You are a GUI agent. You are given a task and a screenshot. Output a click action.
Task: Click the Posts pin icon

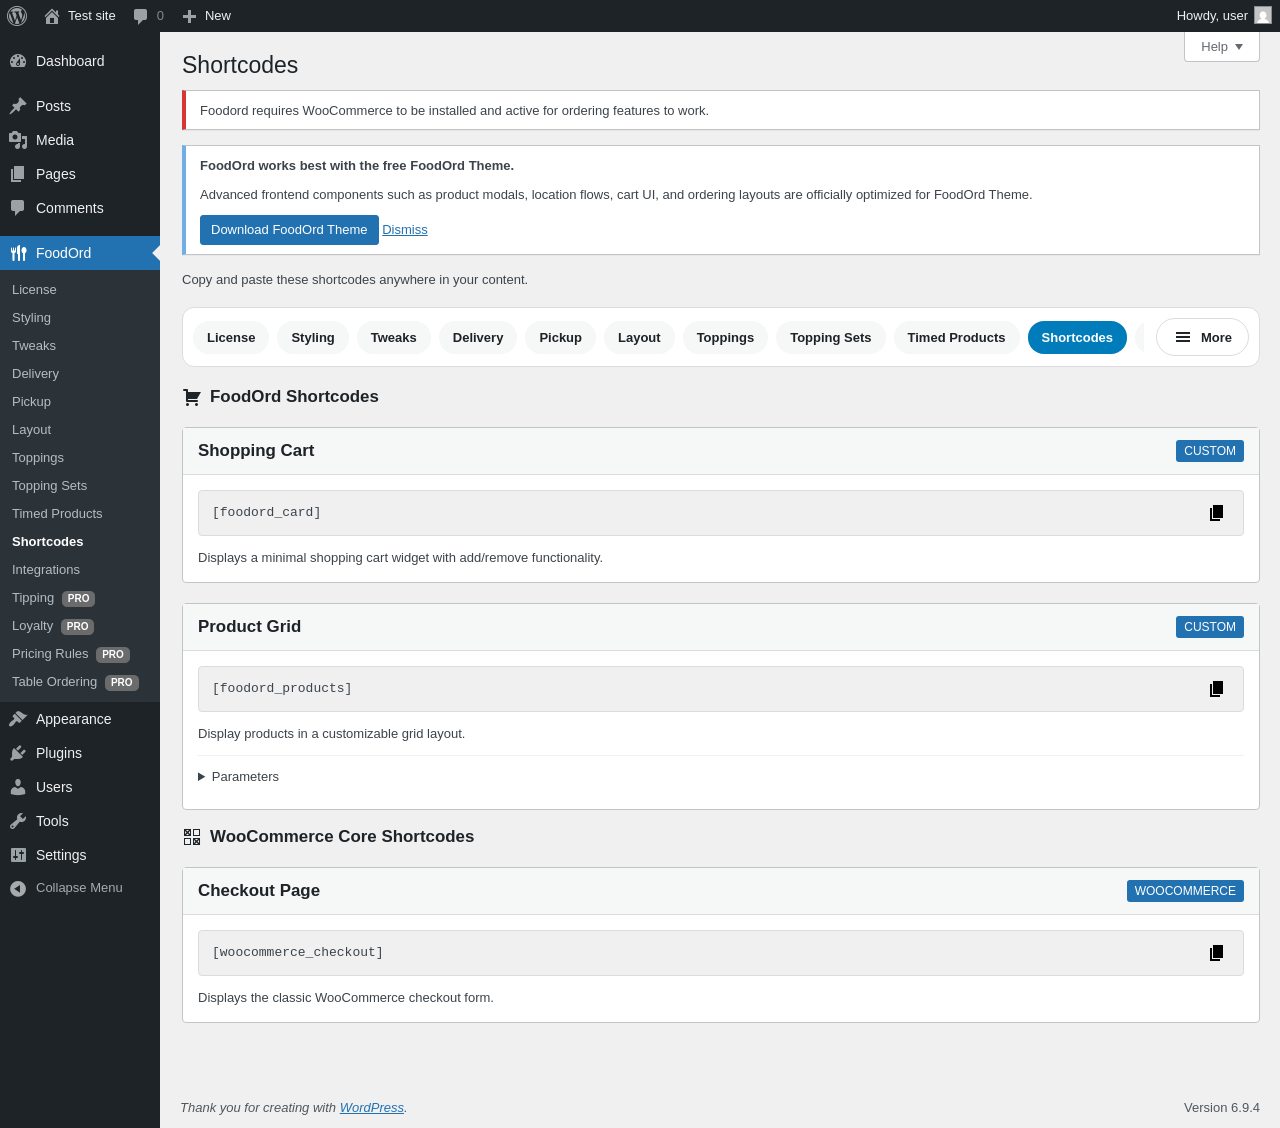point(18,106)
